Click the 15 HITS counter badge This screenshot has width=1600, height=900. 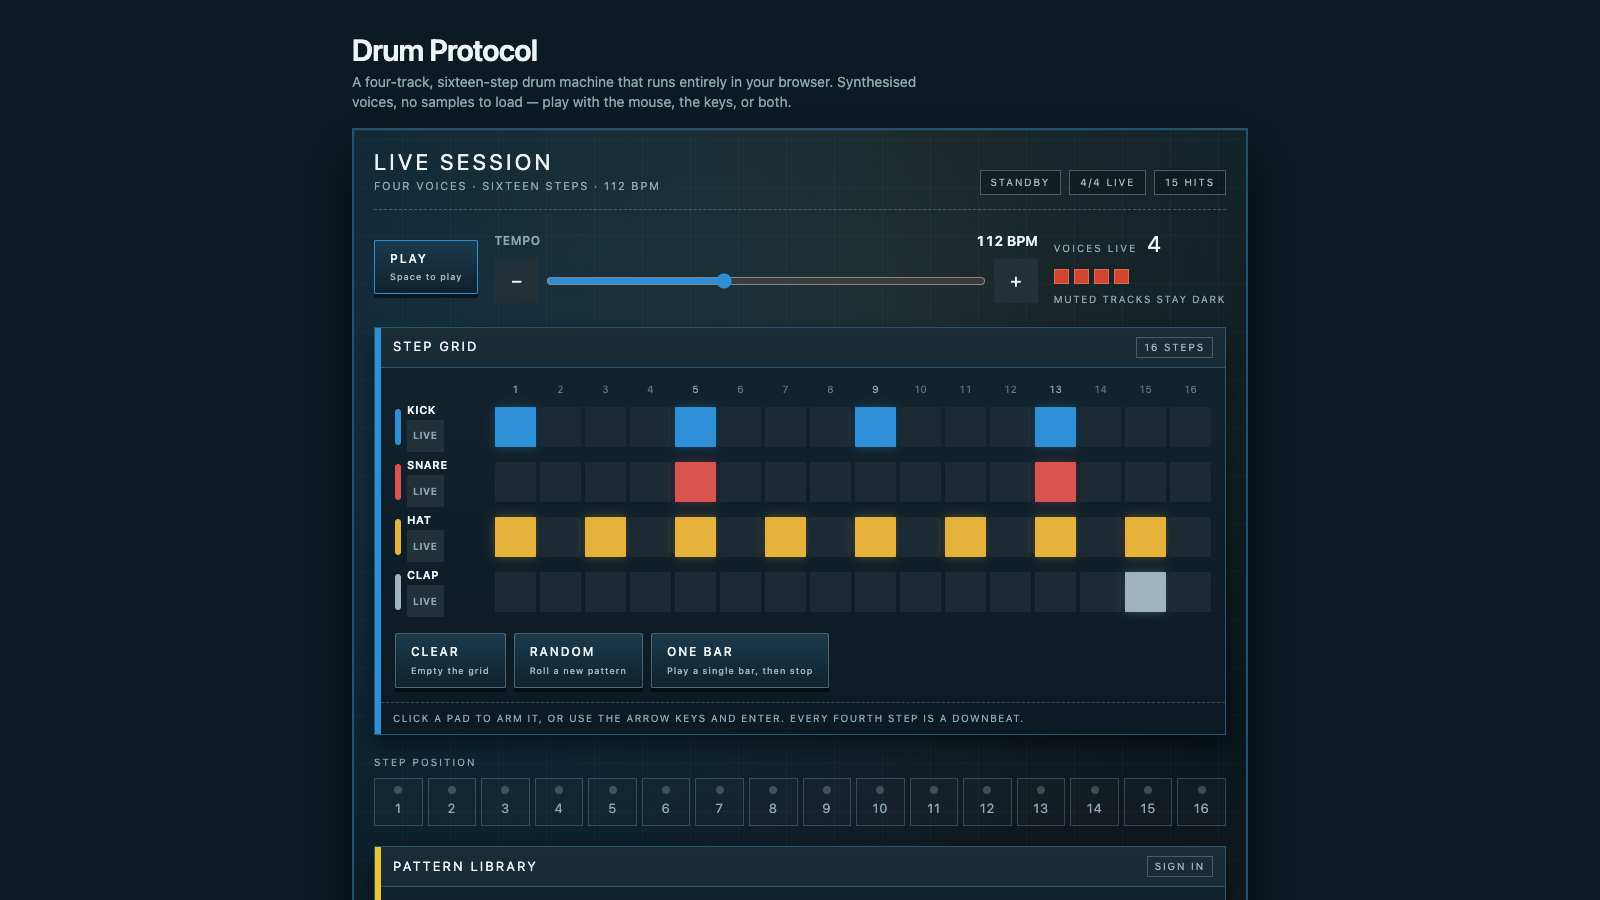pos(1189,182)
